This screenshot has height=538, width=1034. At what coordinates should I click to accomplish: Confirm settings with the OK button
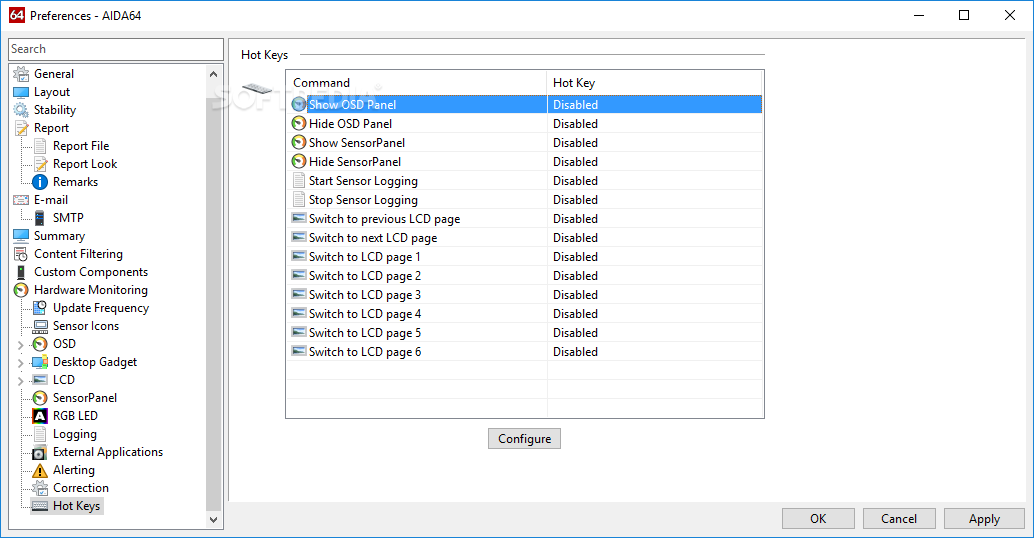click(x=818, y=519)
